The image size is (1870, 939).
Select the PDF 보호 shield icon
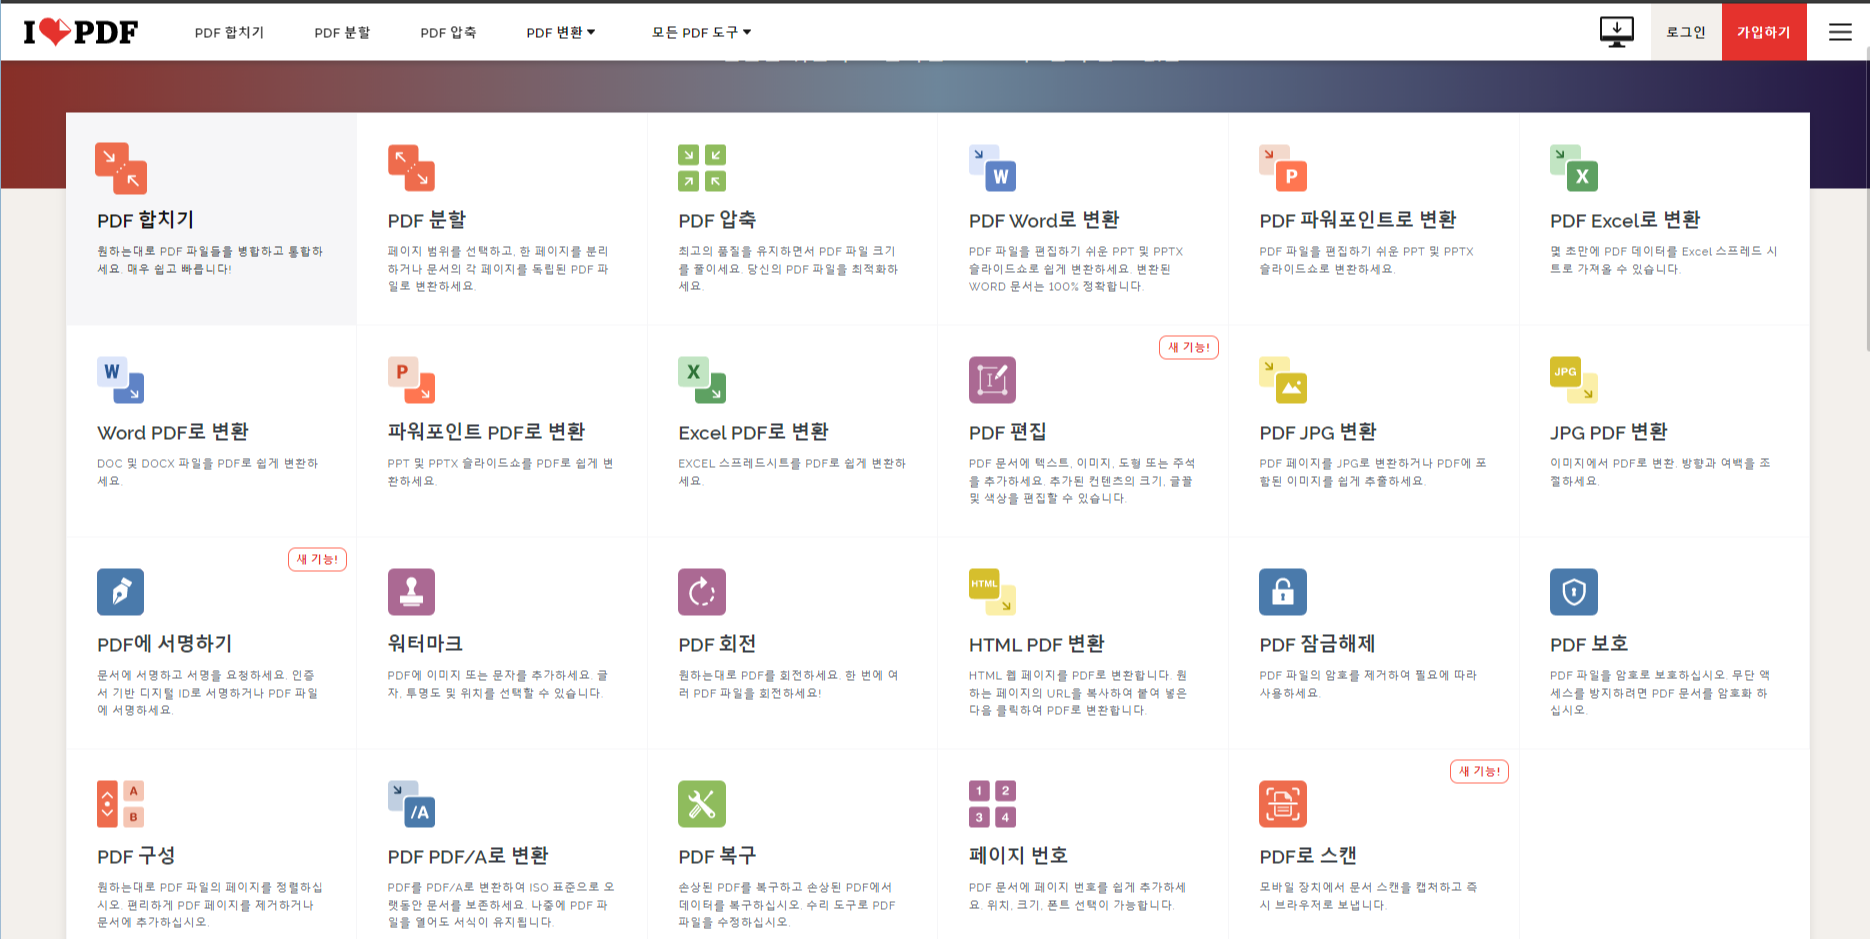click(1574, 592)
